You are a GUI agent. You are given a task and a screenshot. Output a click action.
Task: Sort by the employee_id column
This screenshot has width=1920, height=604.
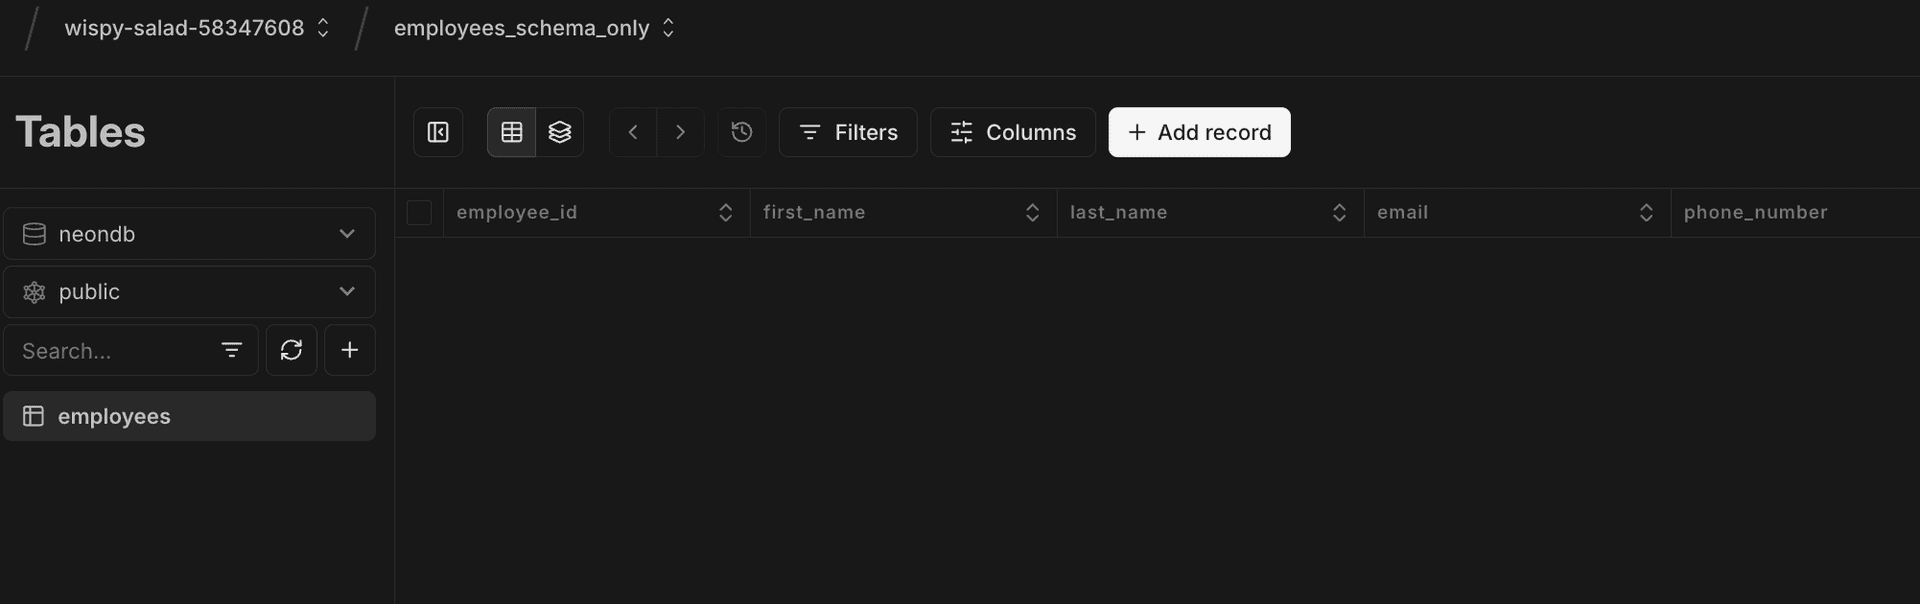click(x=726, y=212)
